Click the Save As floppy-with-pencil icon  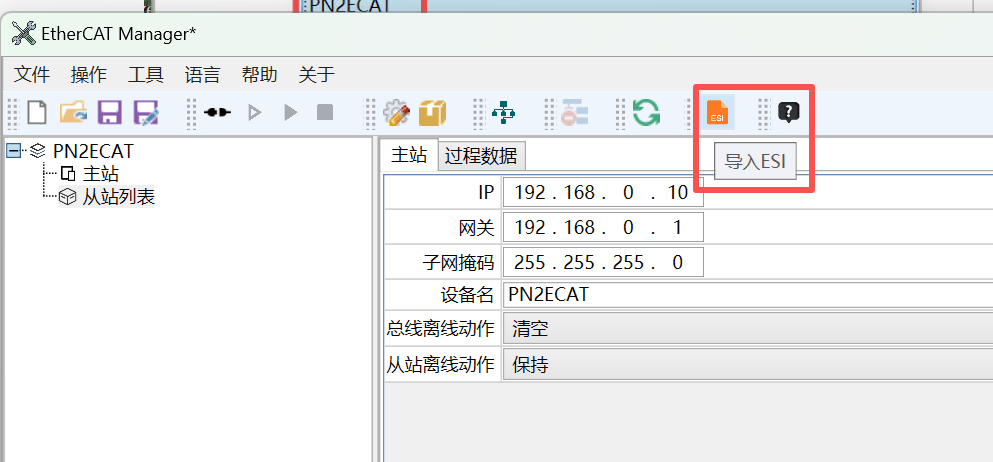point(146,113)
